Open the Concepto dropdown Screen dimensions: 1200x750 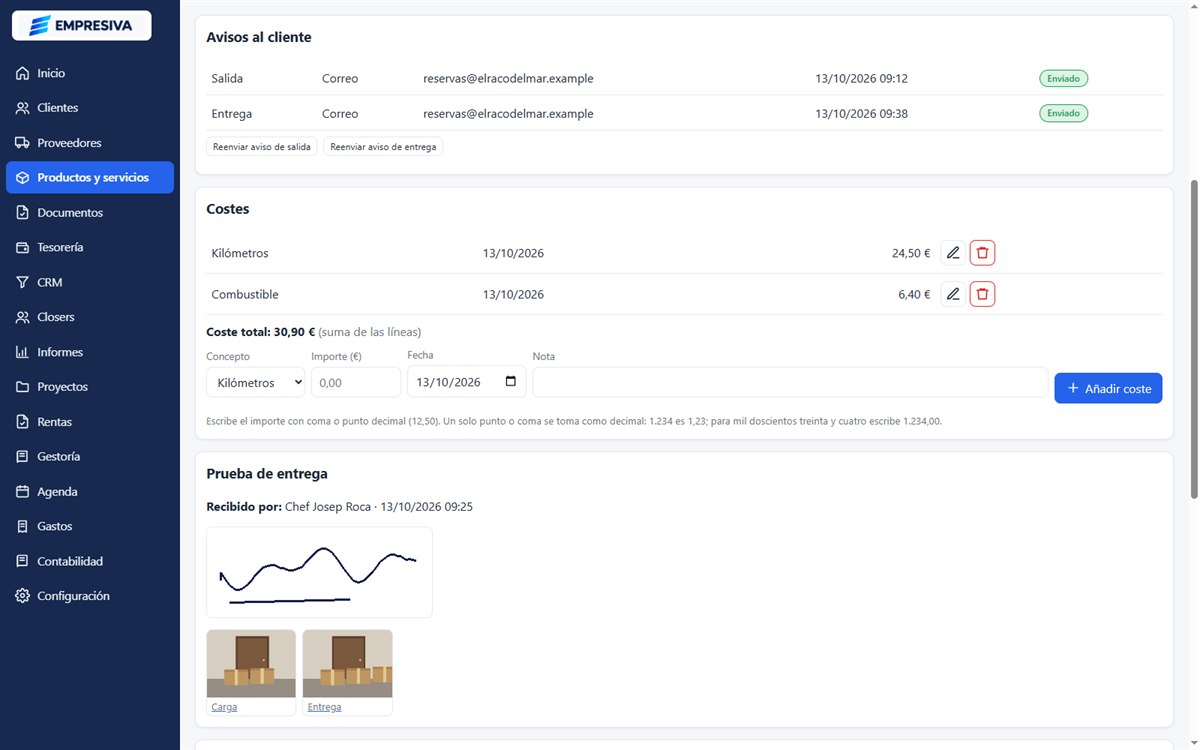tap(256, 382)
